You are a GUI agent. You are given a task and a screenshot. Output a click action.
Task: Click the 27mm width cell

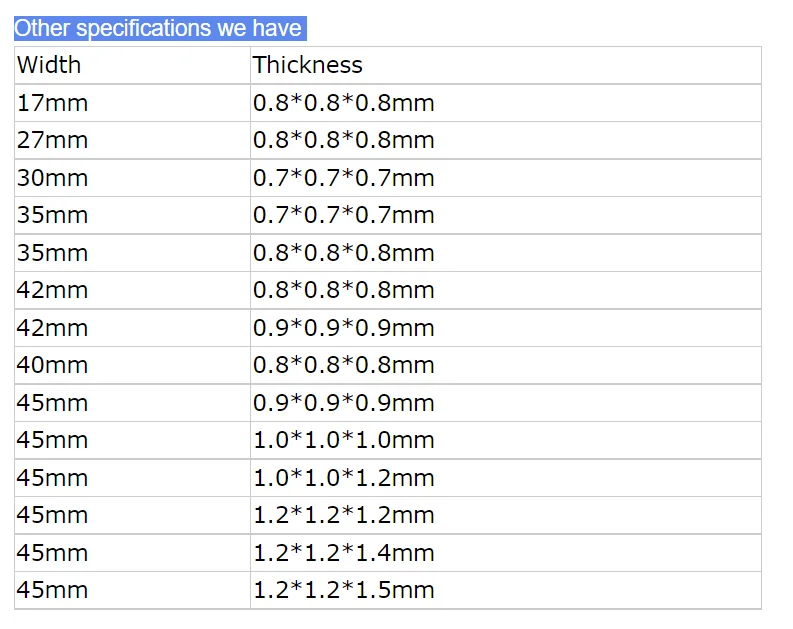[52, 141]
